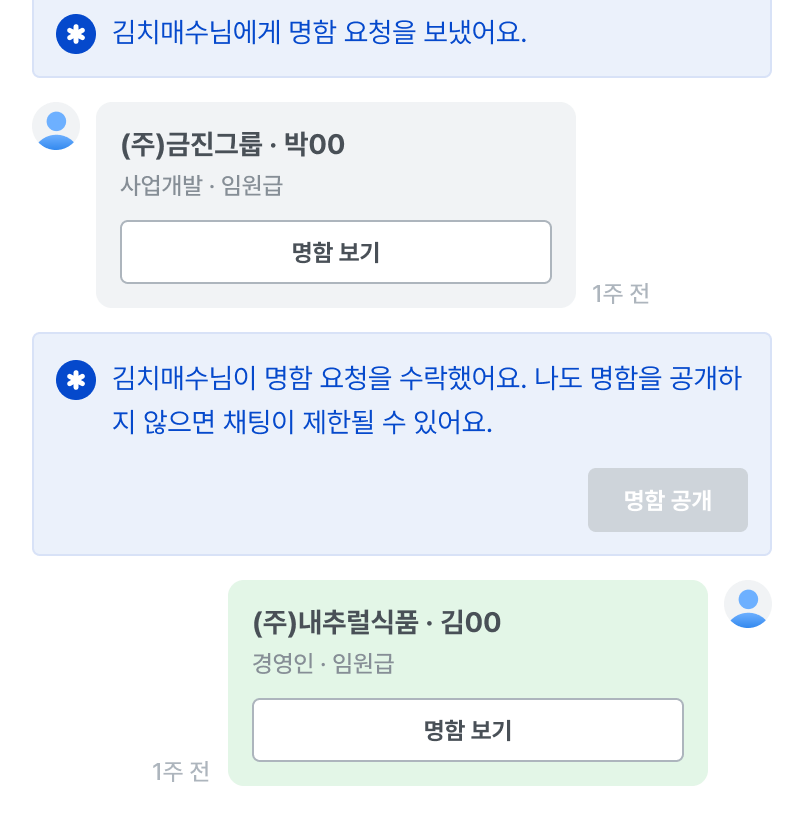Click the asterisk icon beside '명함 요청을 보냈어요'
Viewport: 804px width, 818px height.
76,34
